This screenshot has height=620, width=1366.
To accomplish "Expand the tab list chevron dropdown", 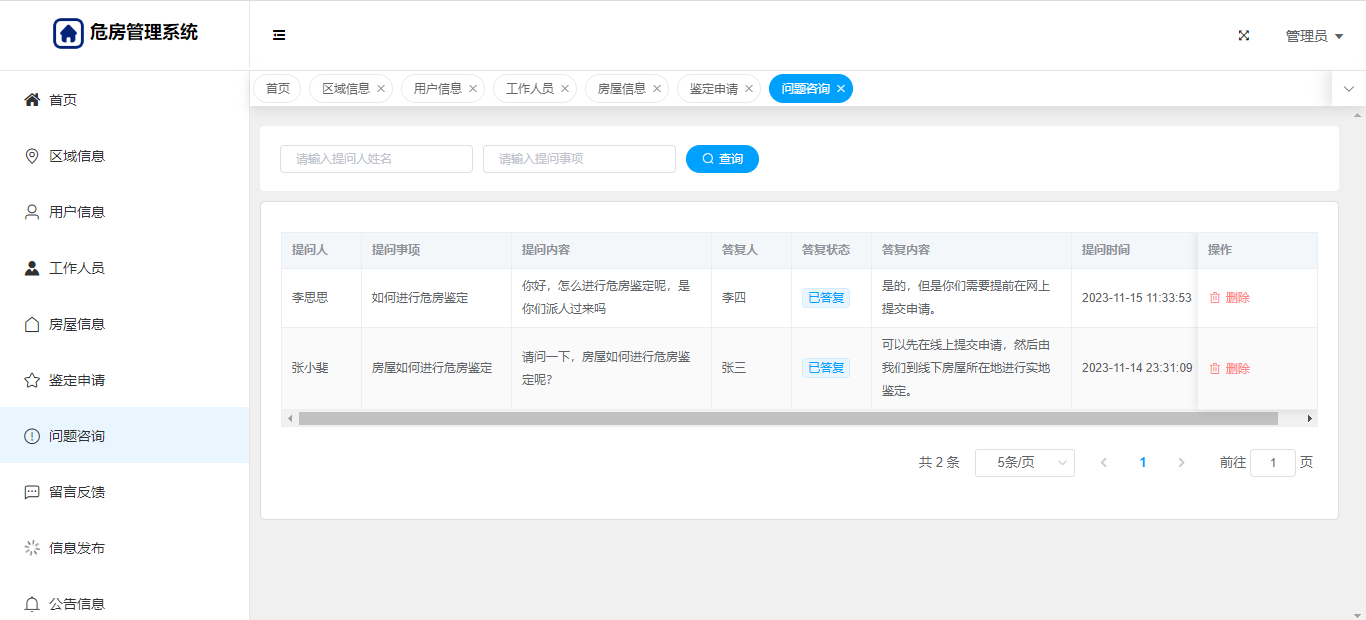I will pos(1349,89).
